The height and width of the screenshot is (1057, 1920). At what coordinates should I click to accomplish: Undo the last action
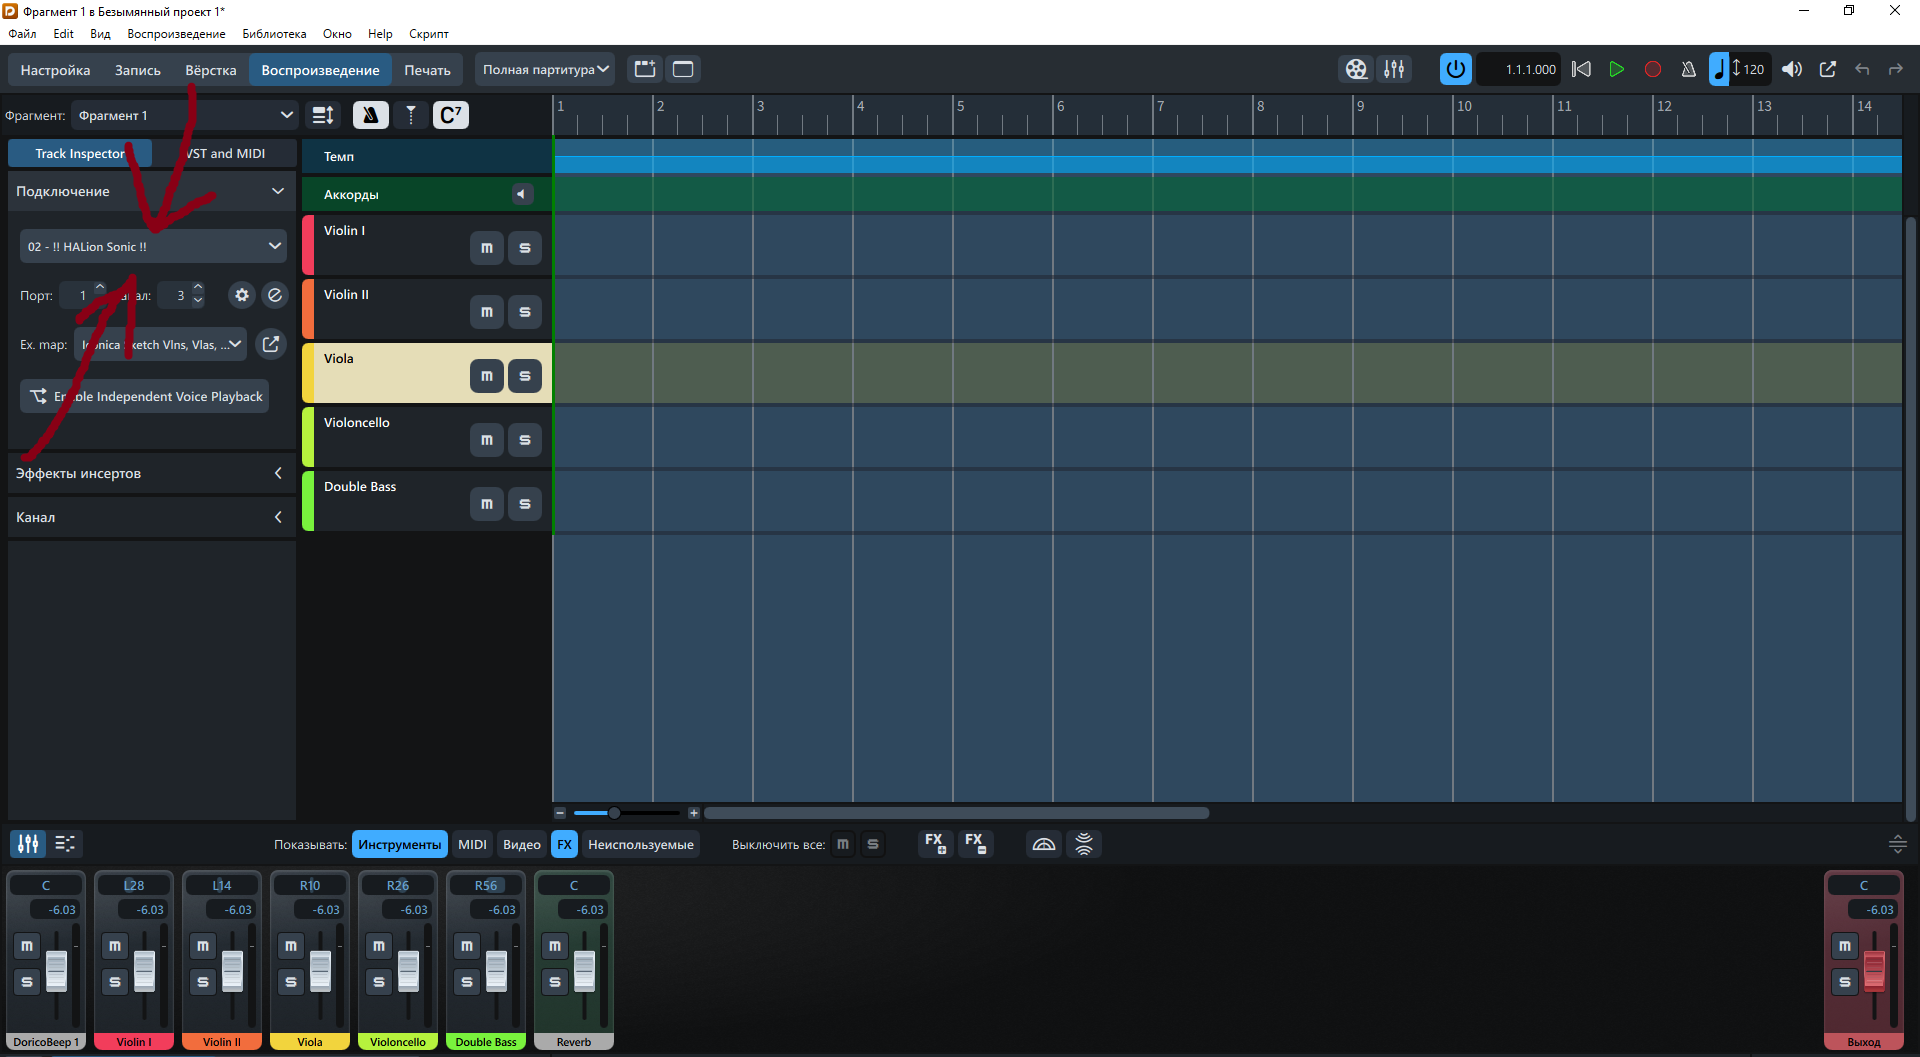coord(1862,69)
